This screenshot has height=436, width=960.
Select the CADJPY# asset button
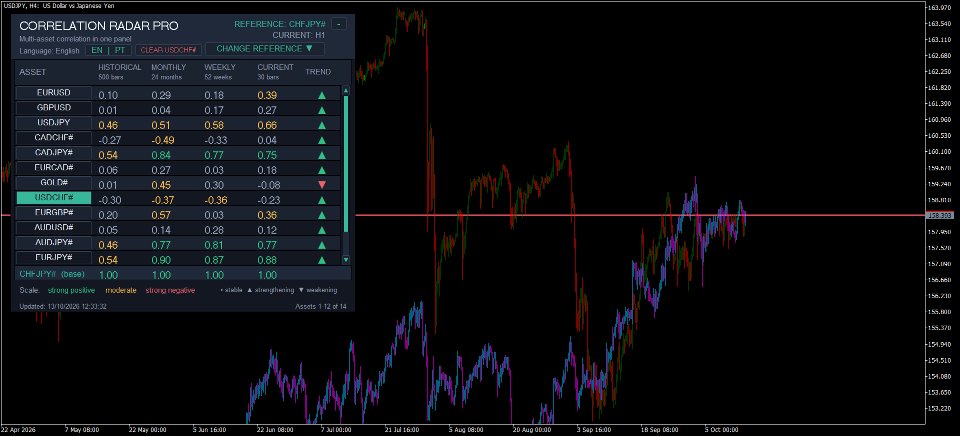54,152
